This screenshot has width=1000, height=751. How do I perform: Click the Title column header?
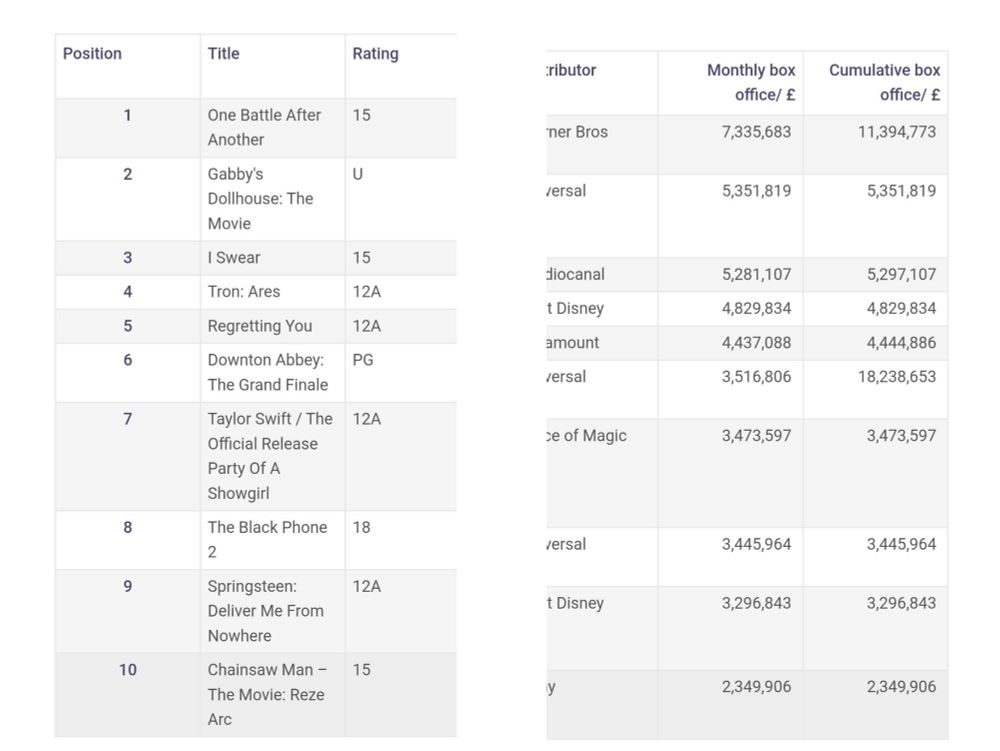[x=223, y=54]
